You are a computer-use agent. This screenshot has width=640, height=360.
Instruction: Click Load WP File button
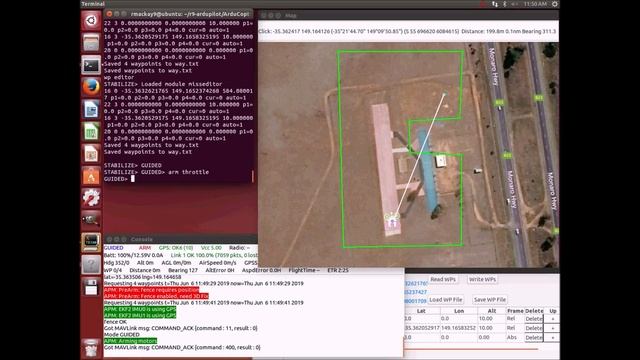coord(446,300)
